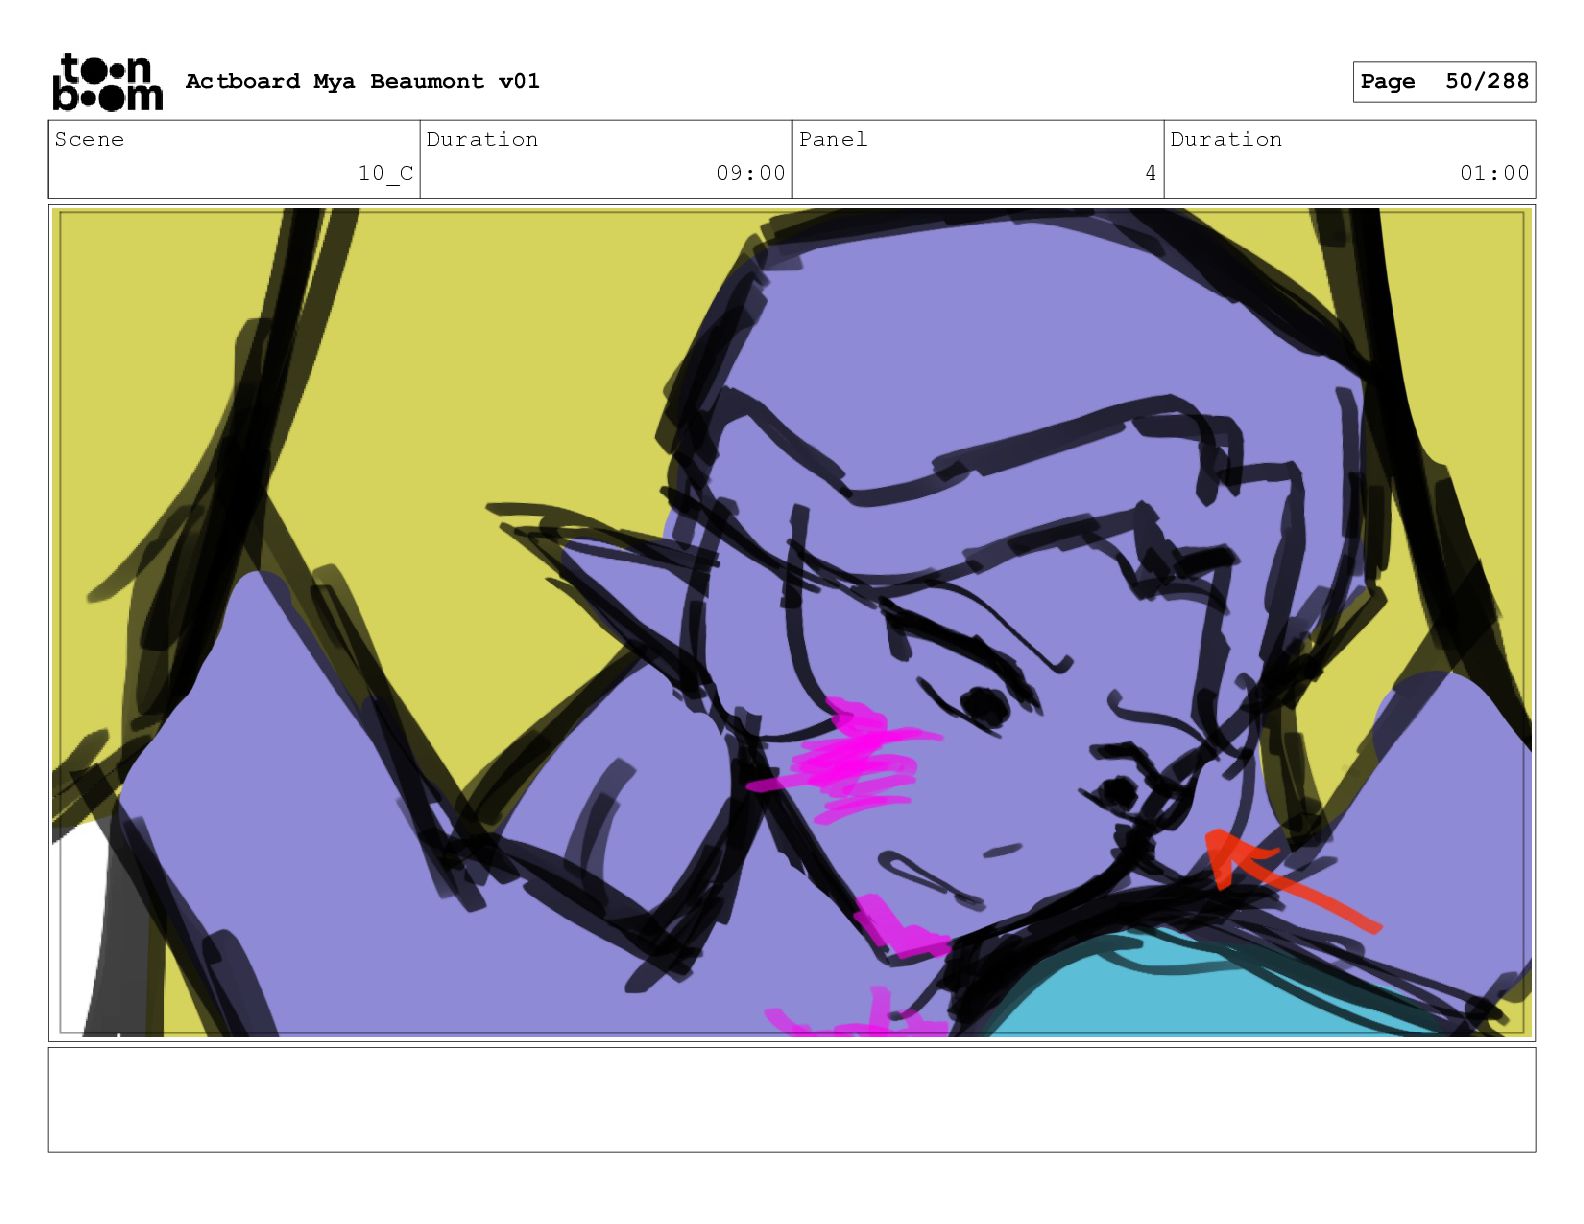Click the 'Page 50/288' box
The width and height of the screenshot is (1584, 1224).
pos(1444,81)
